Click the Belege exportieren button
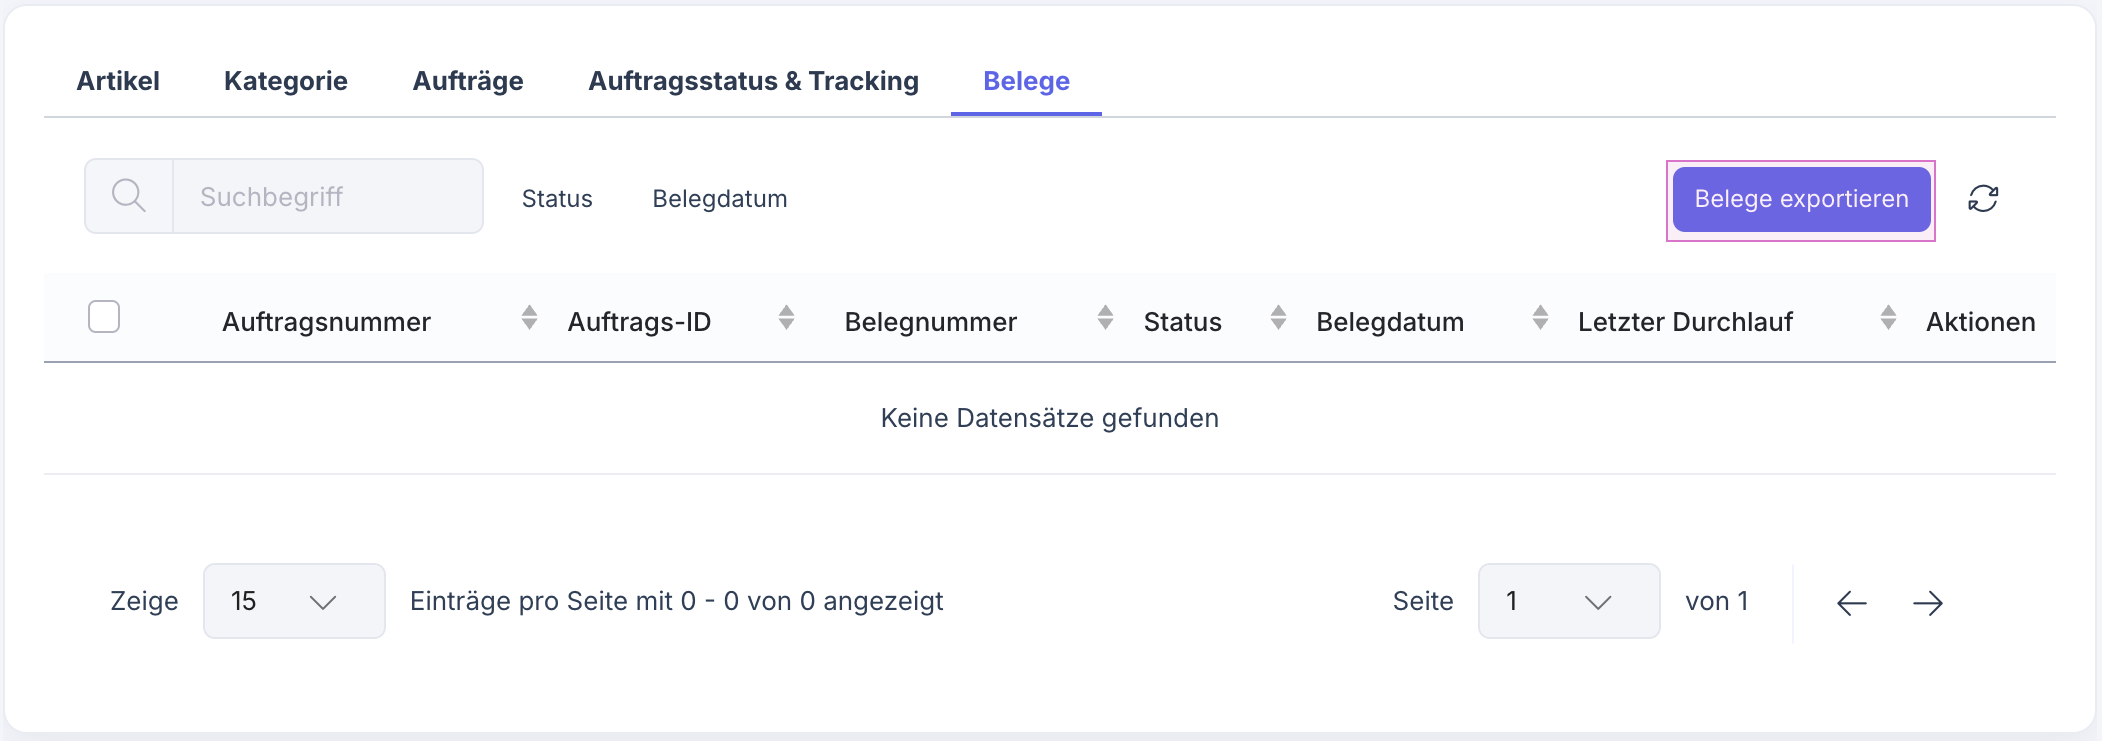The height and width of the screenshot is (741, 2102). point(1799,198)
